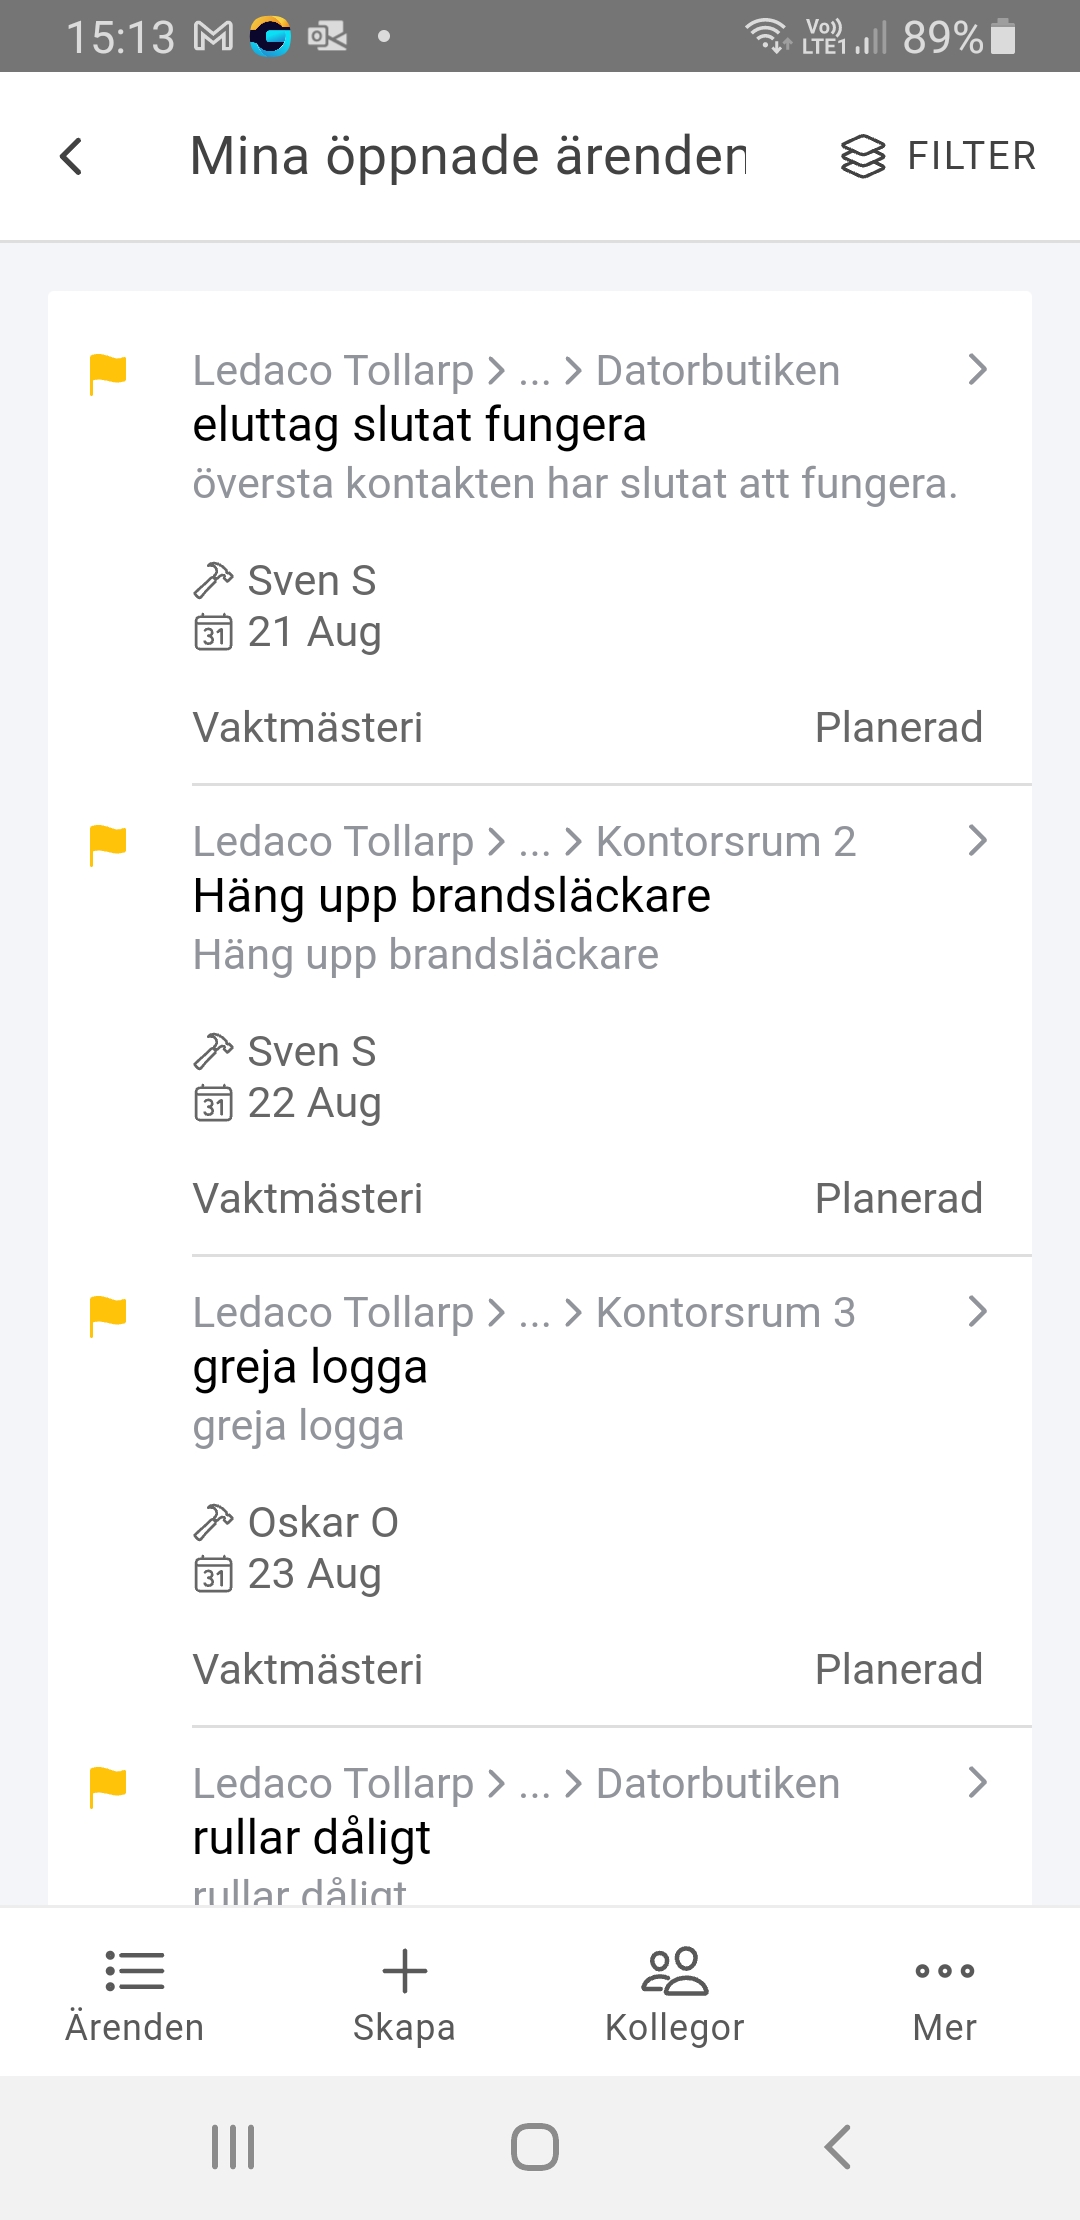Image resolution: width=1080 pixels, height=2220 pixels.
Task: Tap the yellow flag on rullar dåligt
Action: [108, 1786]
